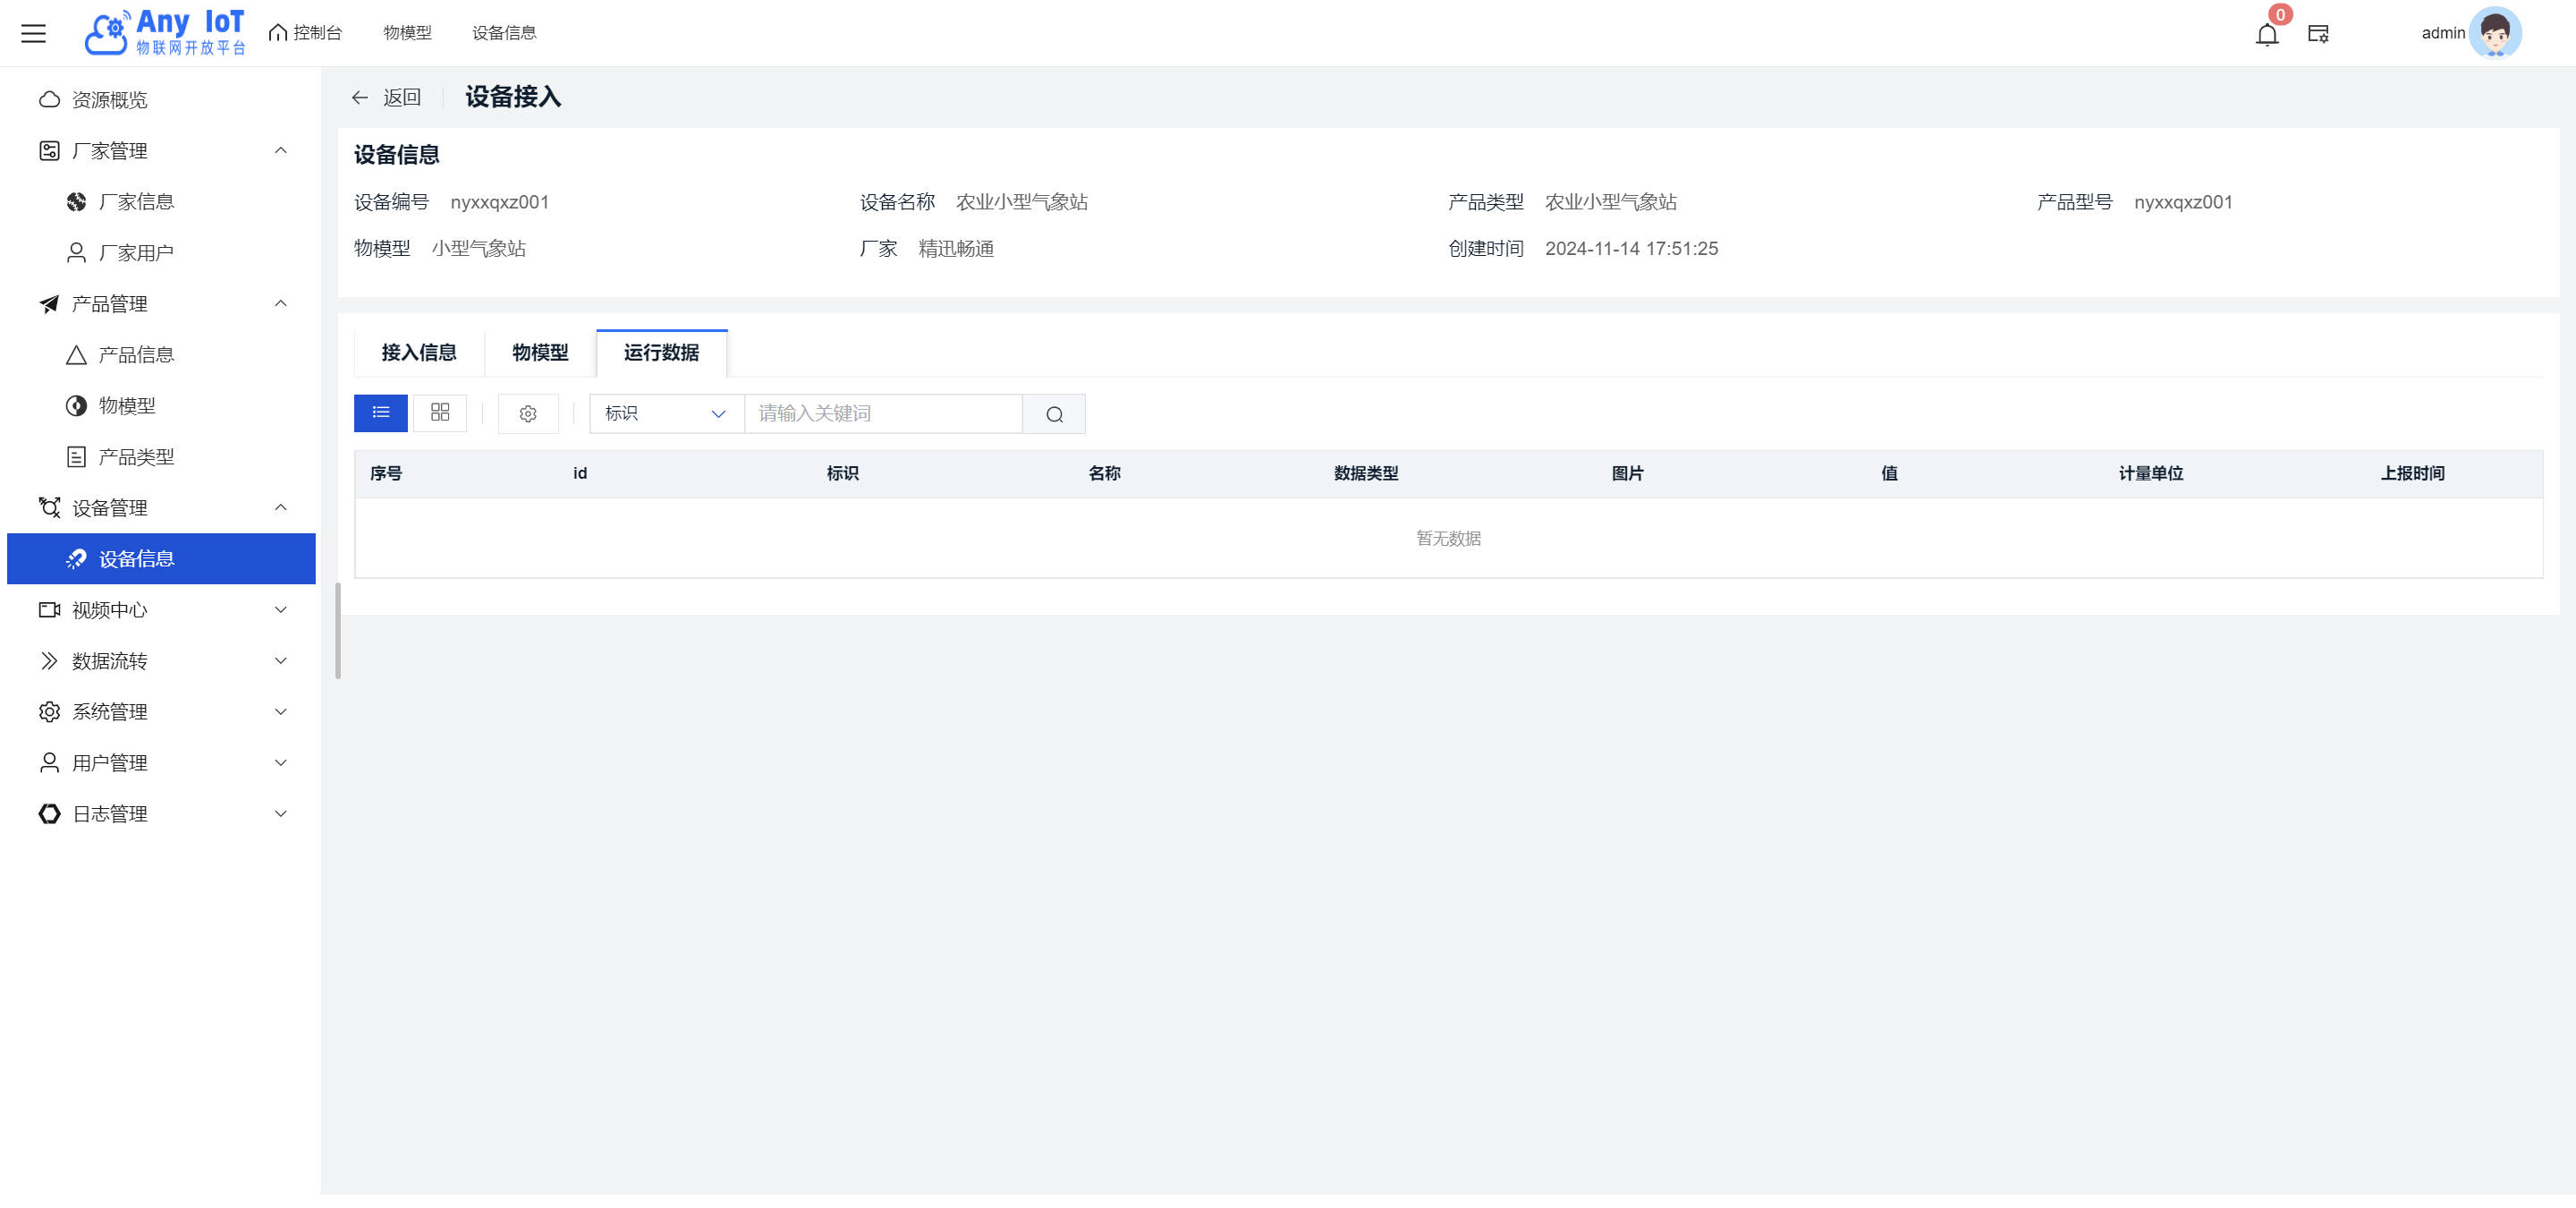The width and height of the screenshot is (2576, 1208).
Task: Open 厂家用户 in the sidebar
Action: pyautogui.click(x=136, y=253)
